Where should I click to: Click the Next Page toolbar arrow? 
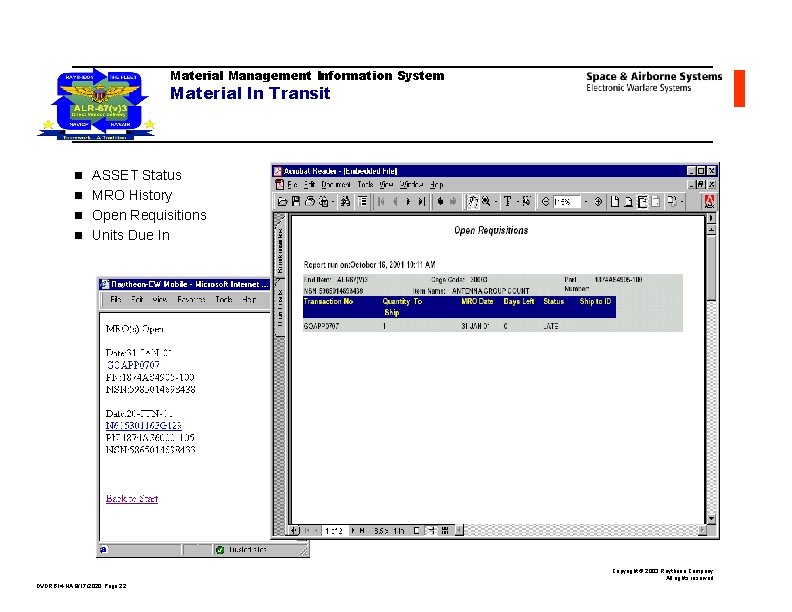(408, 201)
